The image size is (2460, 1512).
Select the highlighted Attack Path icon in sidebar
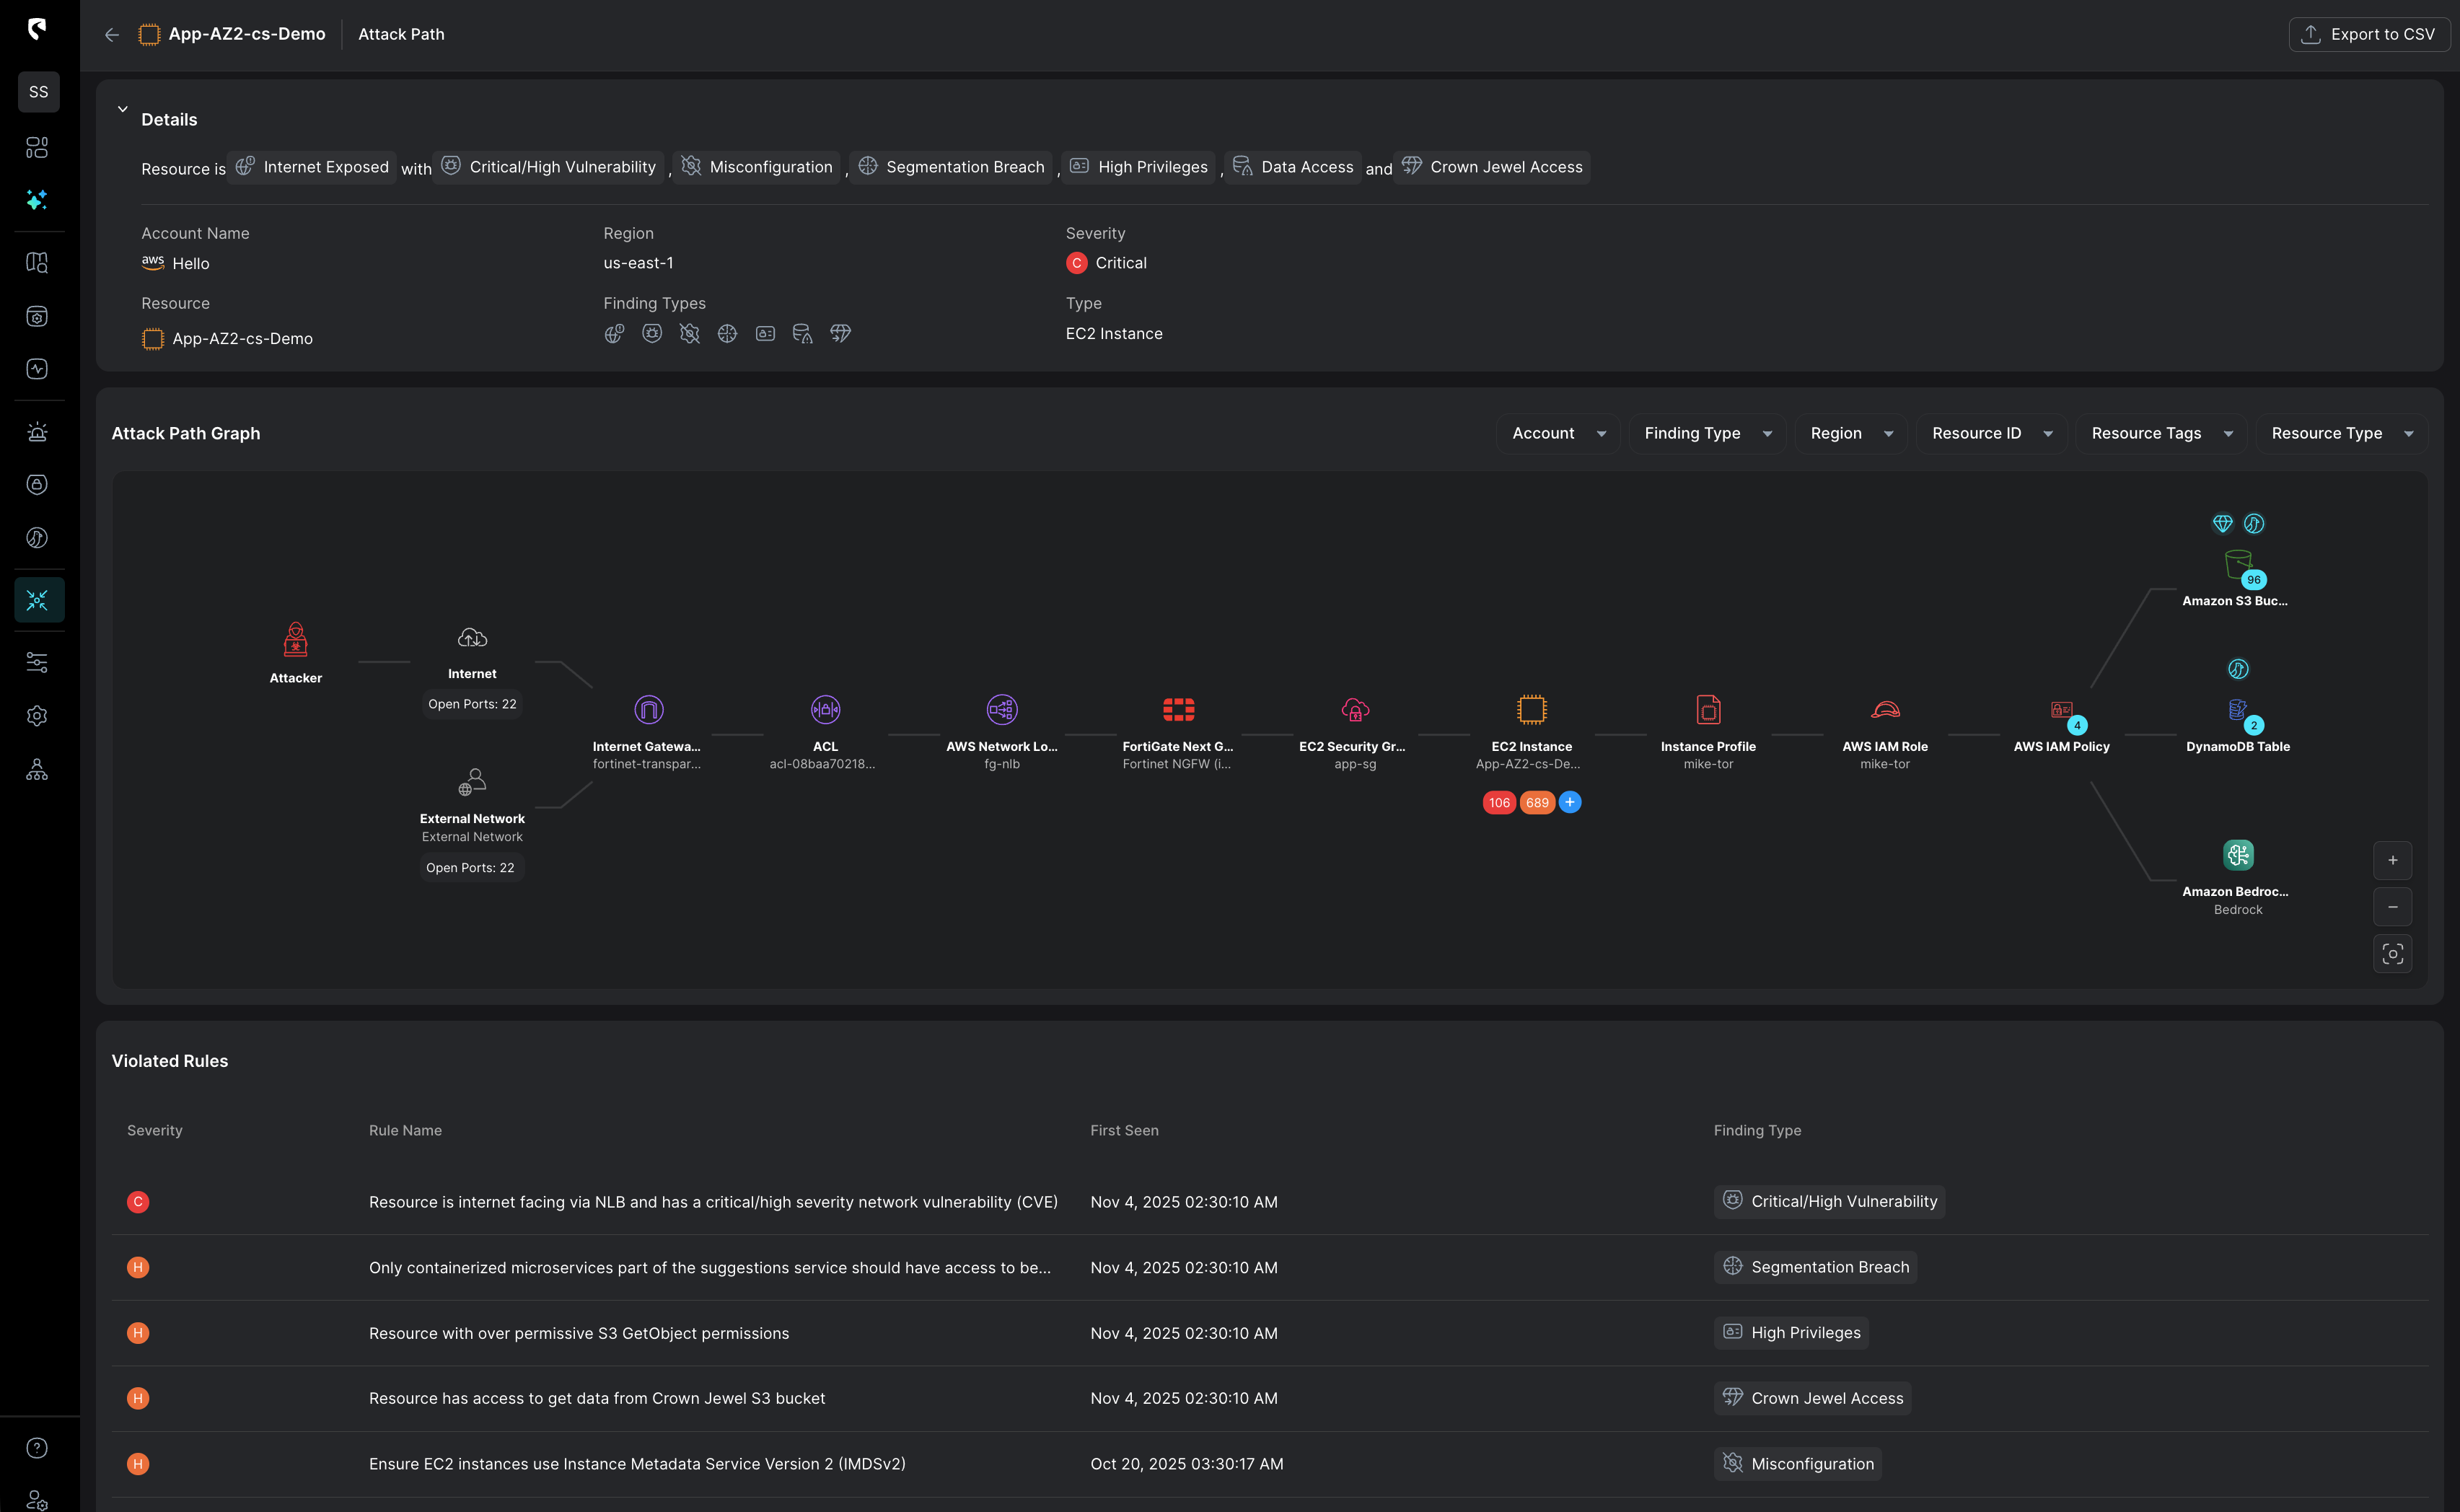point(38,599)
